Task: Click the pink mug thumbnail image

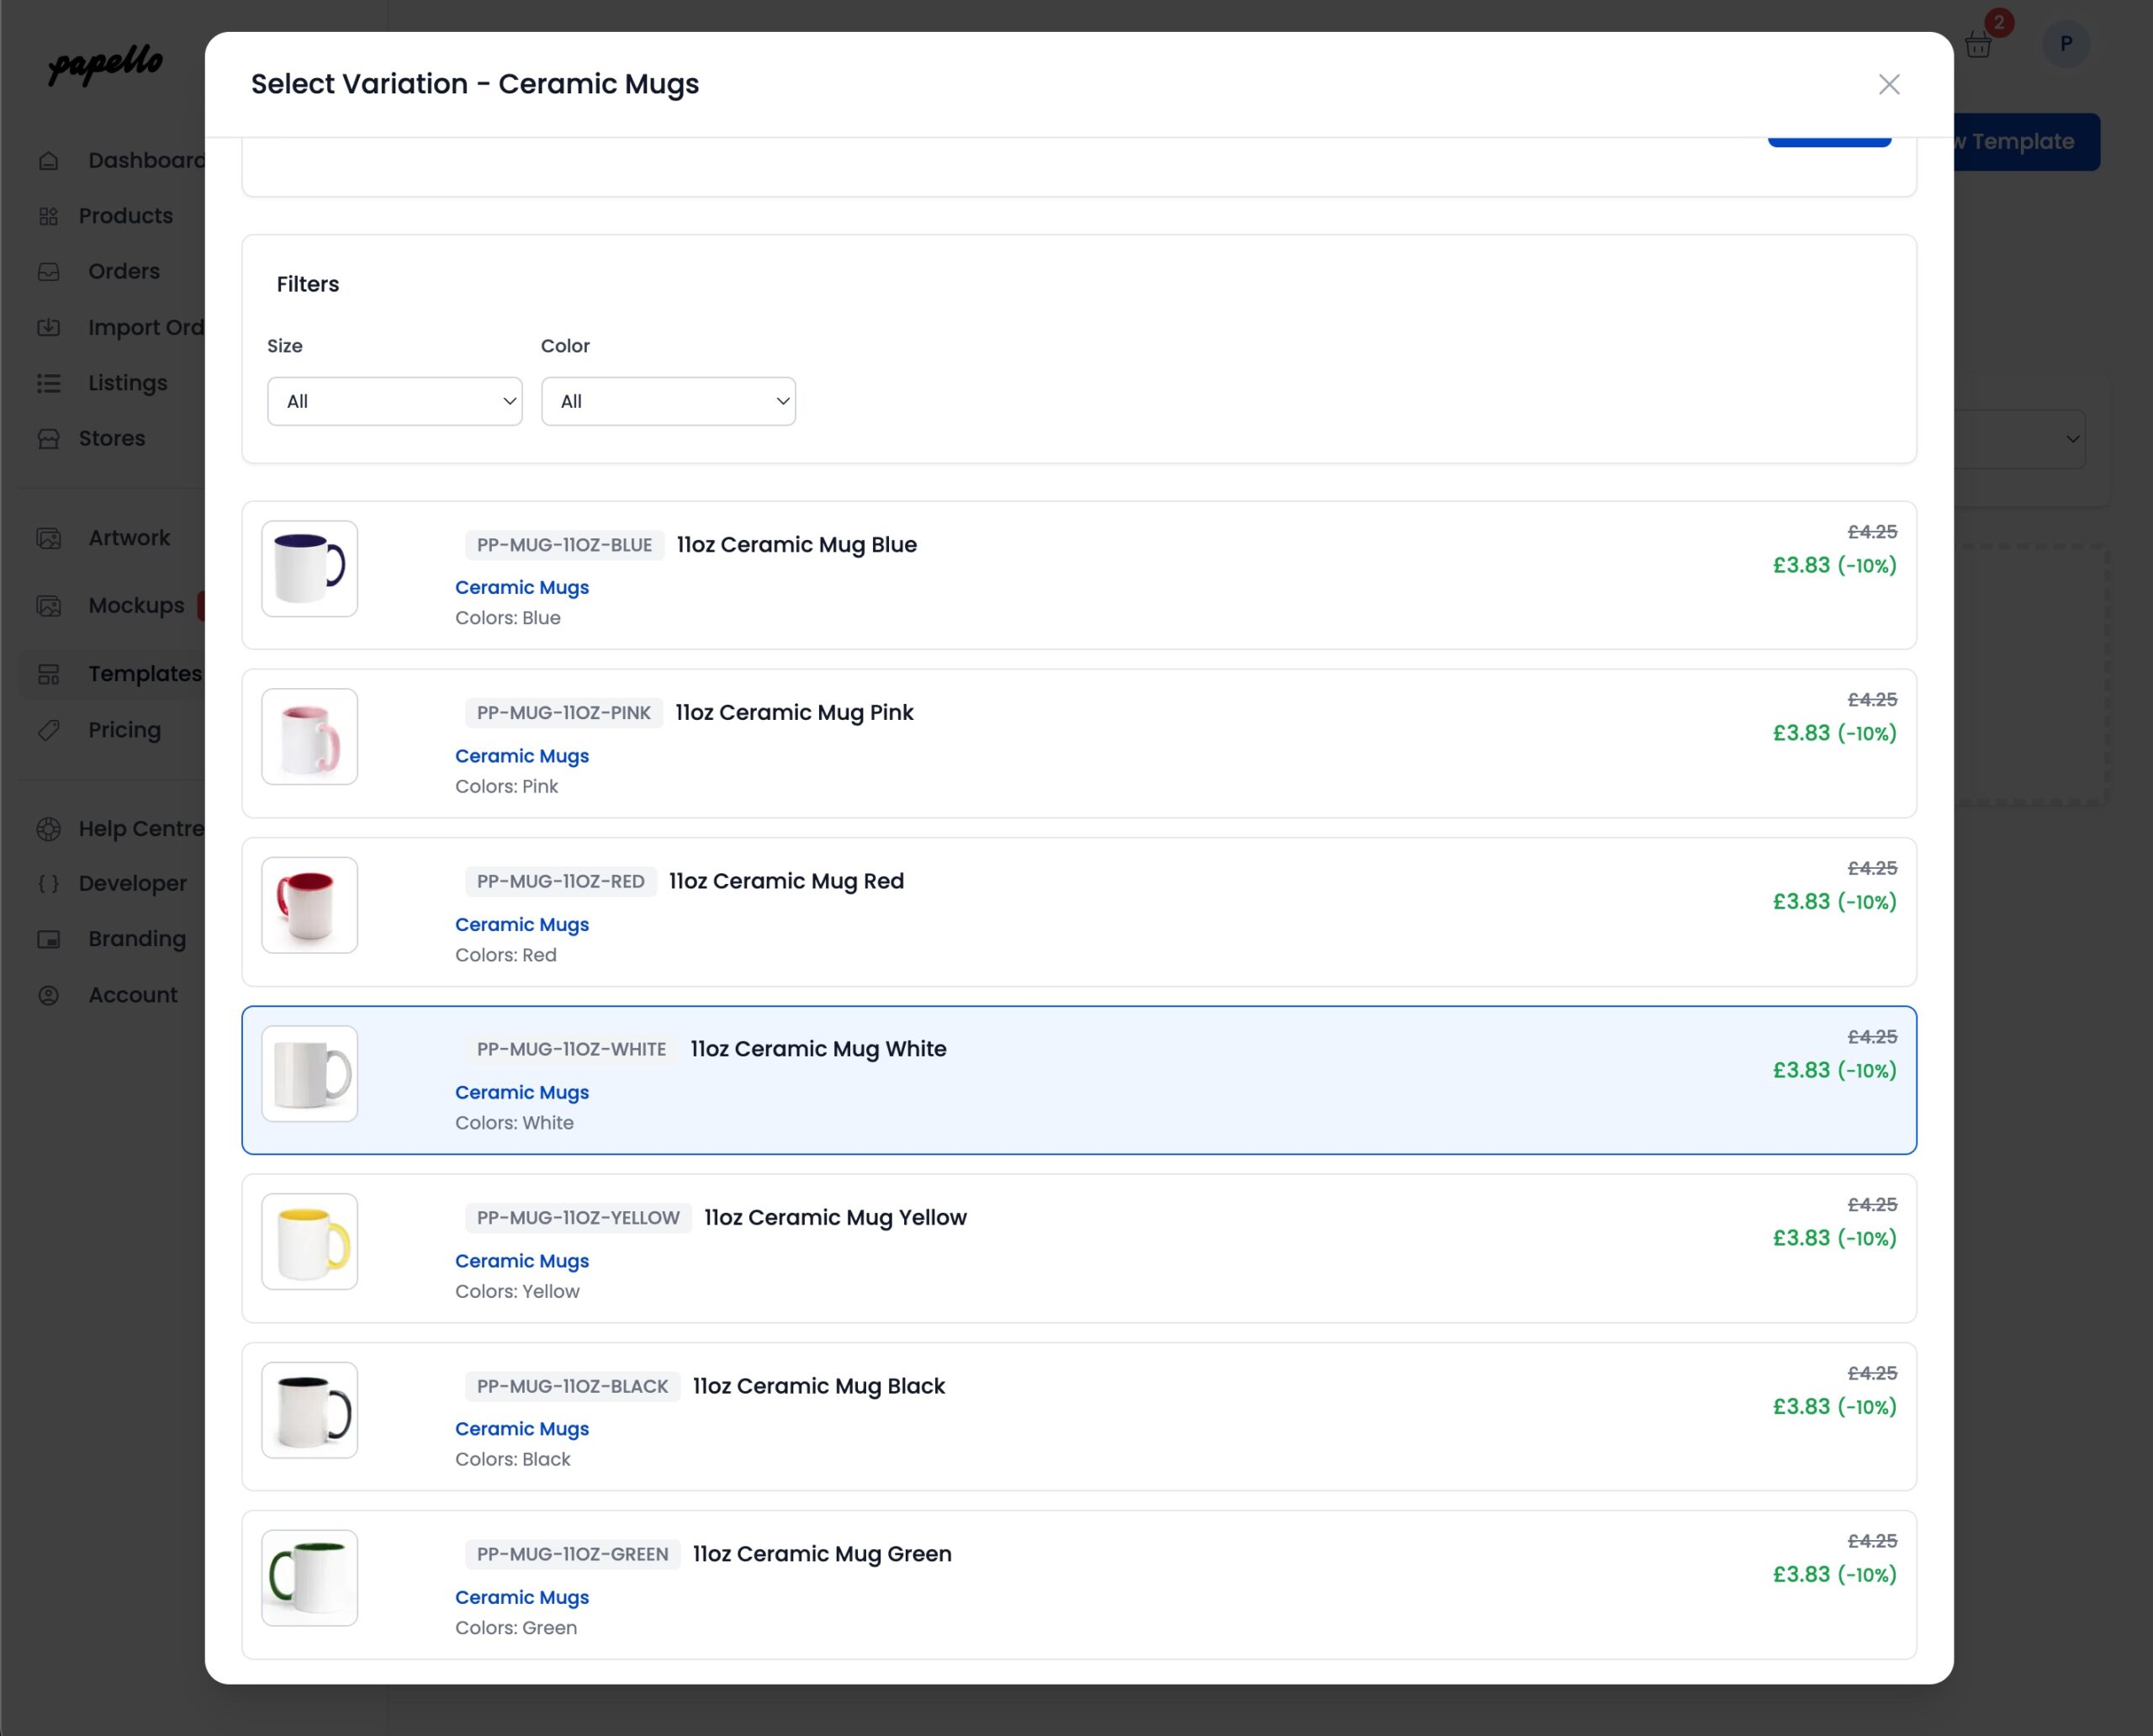Action: tap(309, 737)
